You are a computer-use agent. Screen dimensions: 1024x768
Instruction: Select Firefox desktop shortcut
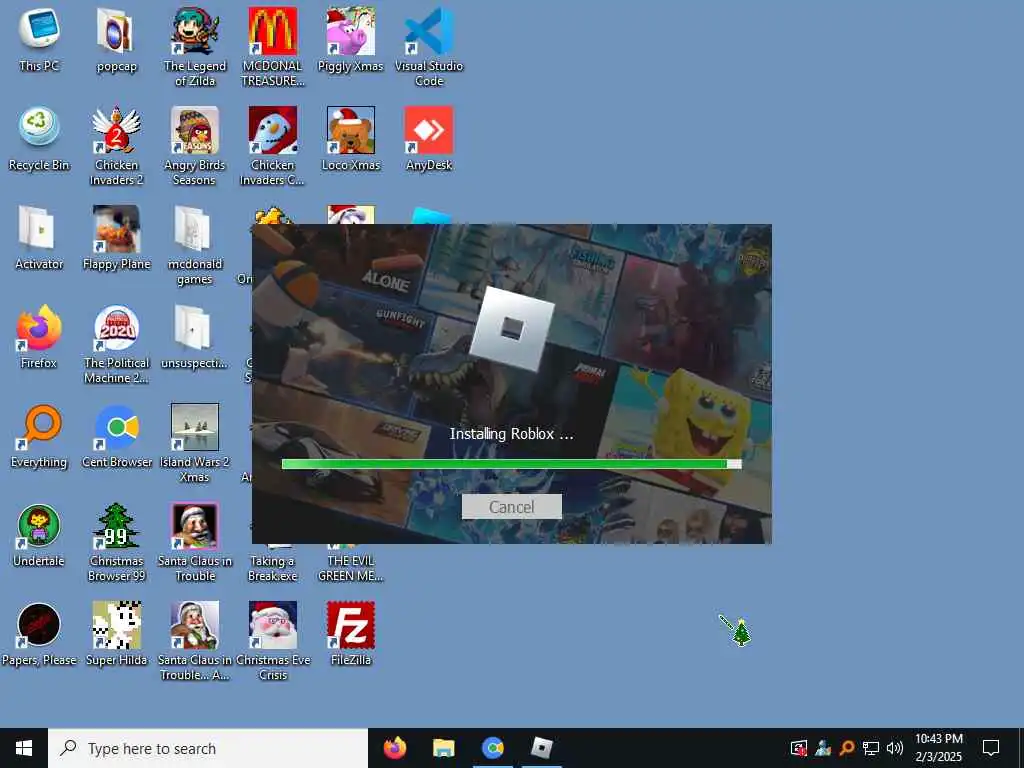(x=39, y=337)
